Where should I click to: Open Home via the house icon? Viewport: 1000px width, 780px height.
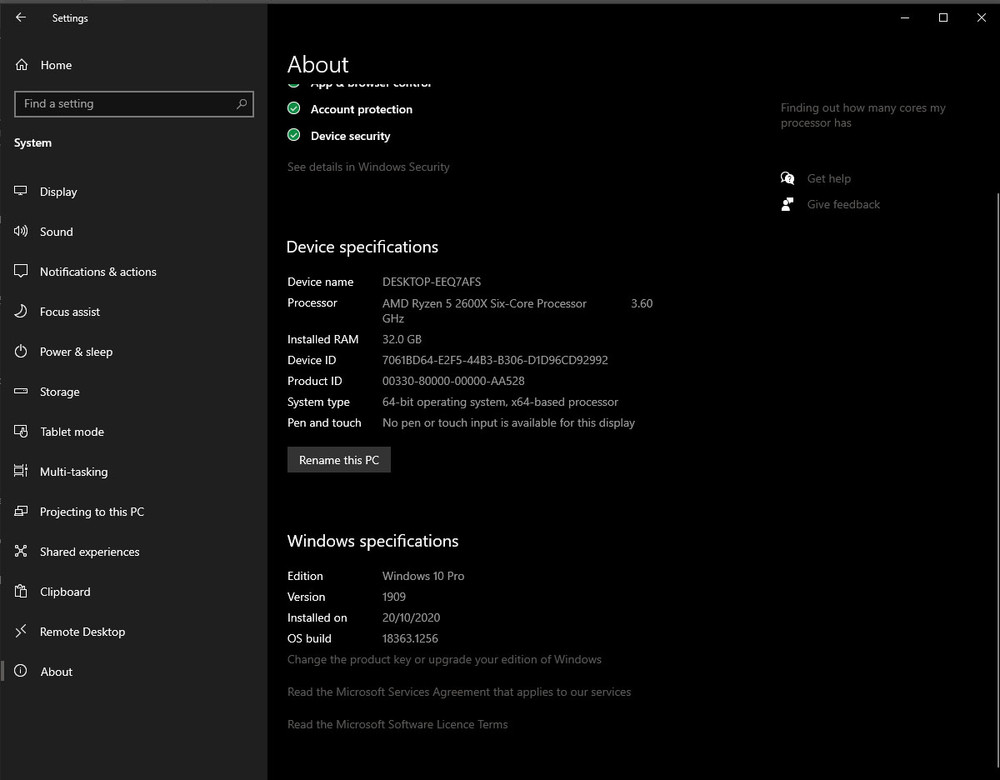tap(21, 65)
